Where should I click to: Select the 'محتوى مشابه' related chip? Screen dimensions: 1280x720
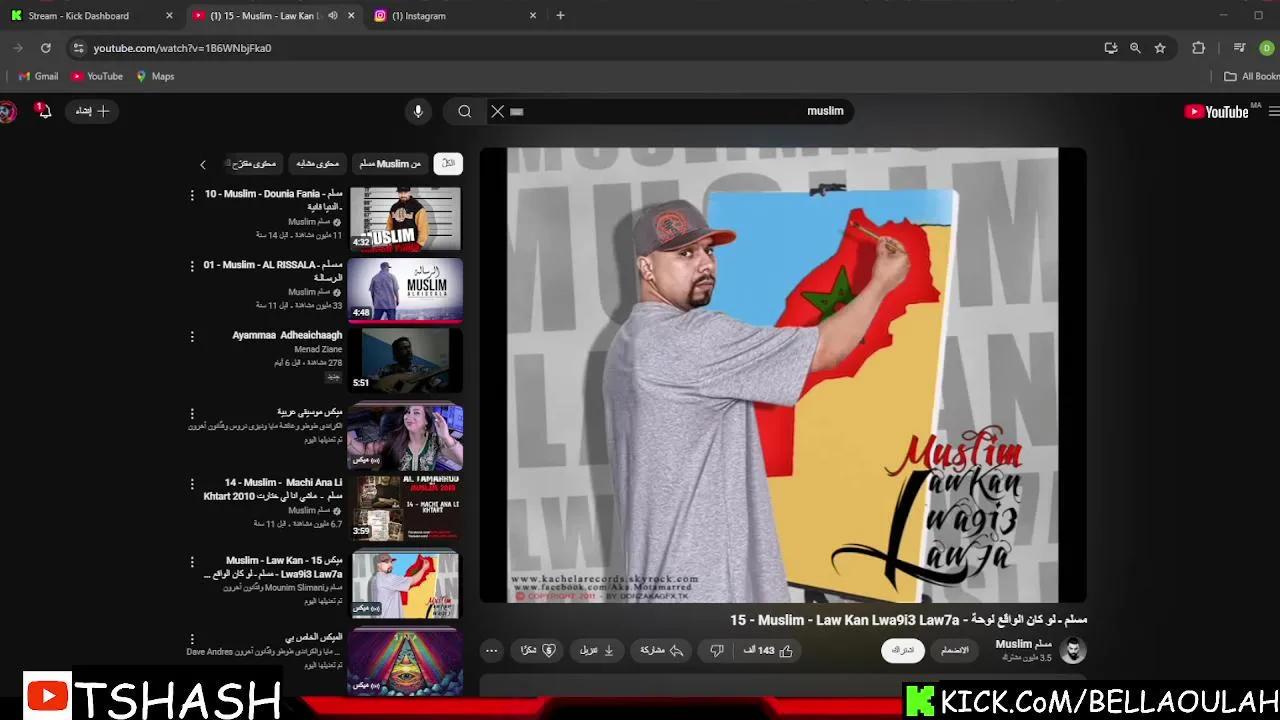click(318, 163)
